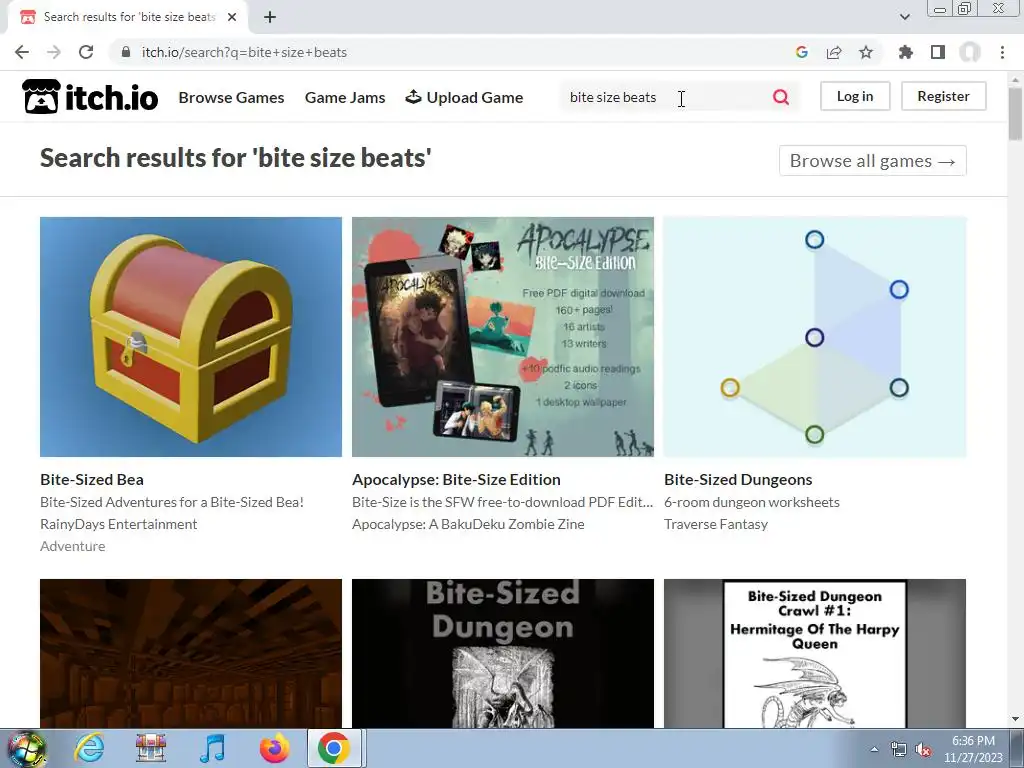Viewport: 1024px width, 768px height.
Task: Focus the bite size beats search field
Action: [663, 97]
